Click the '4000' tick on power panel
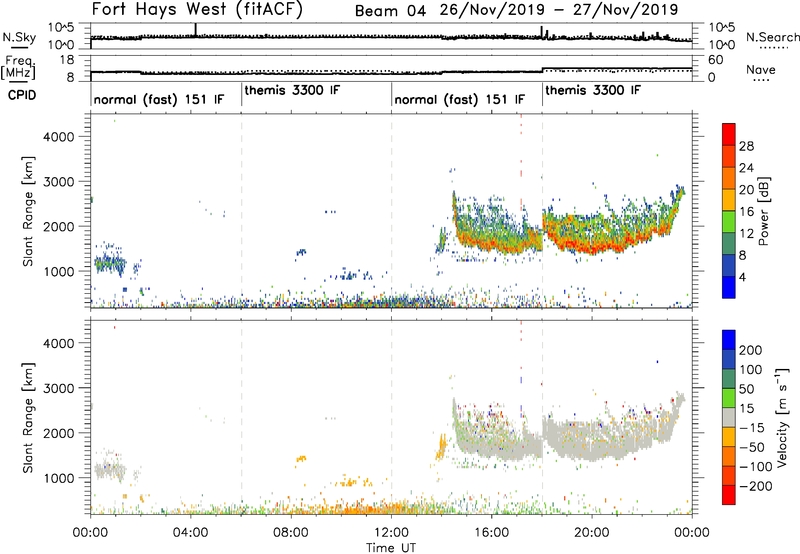 pyautogui.click(x=59, y=136)
